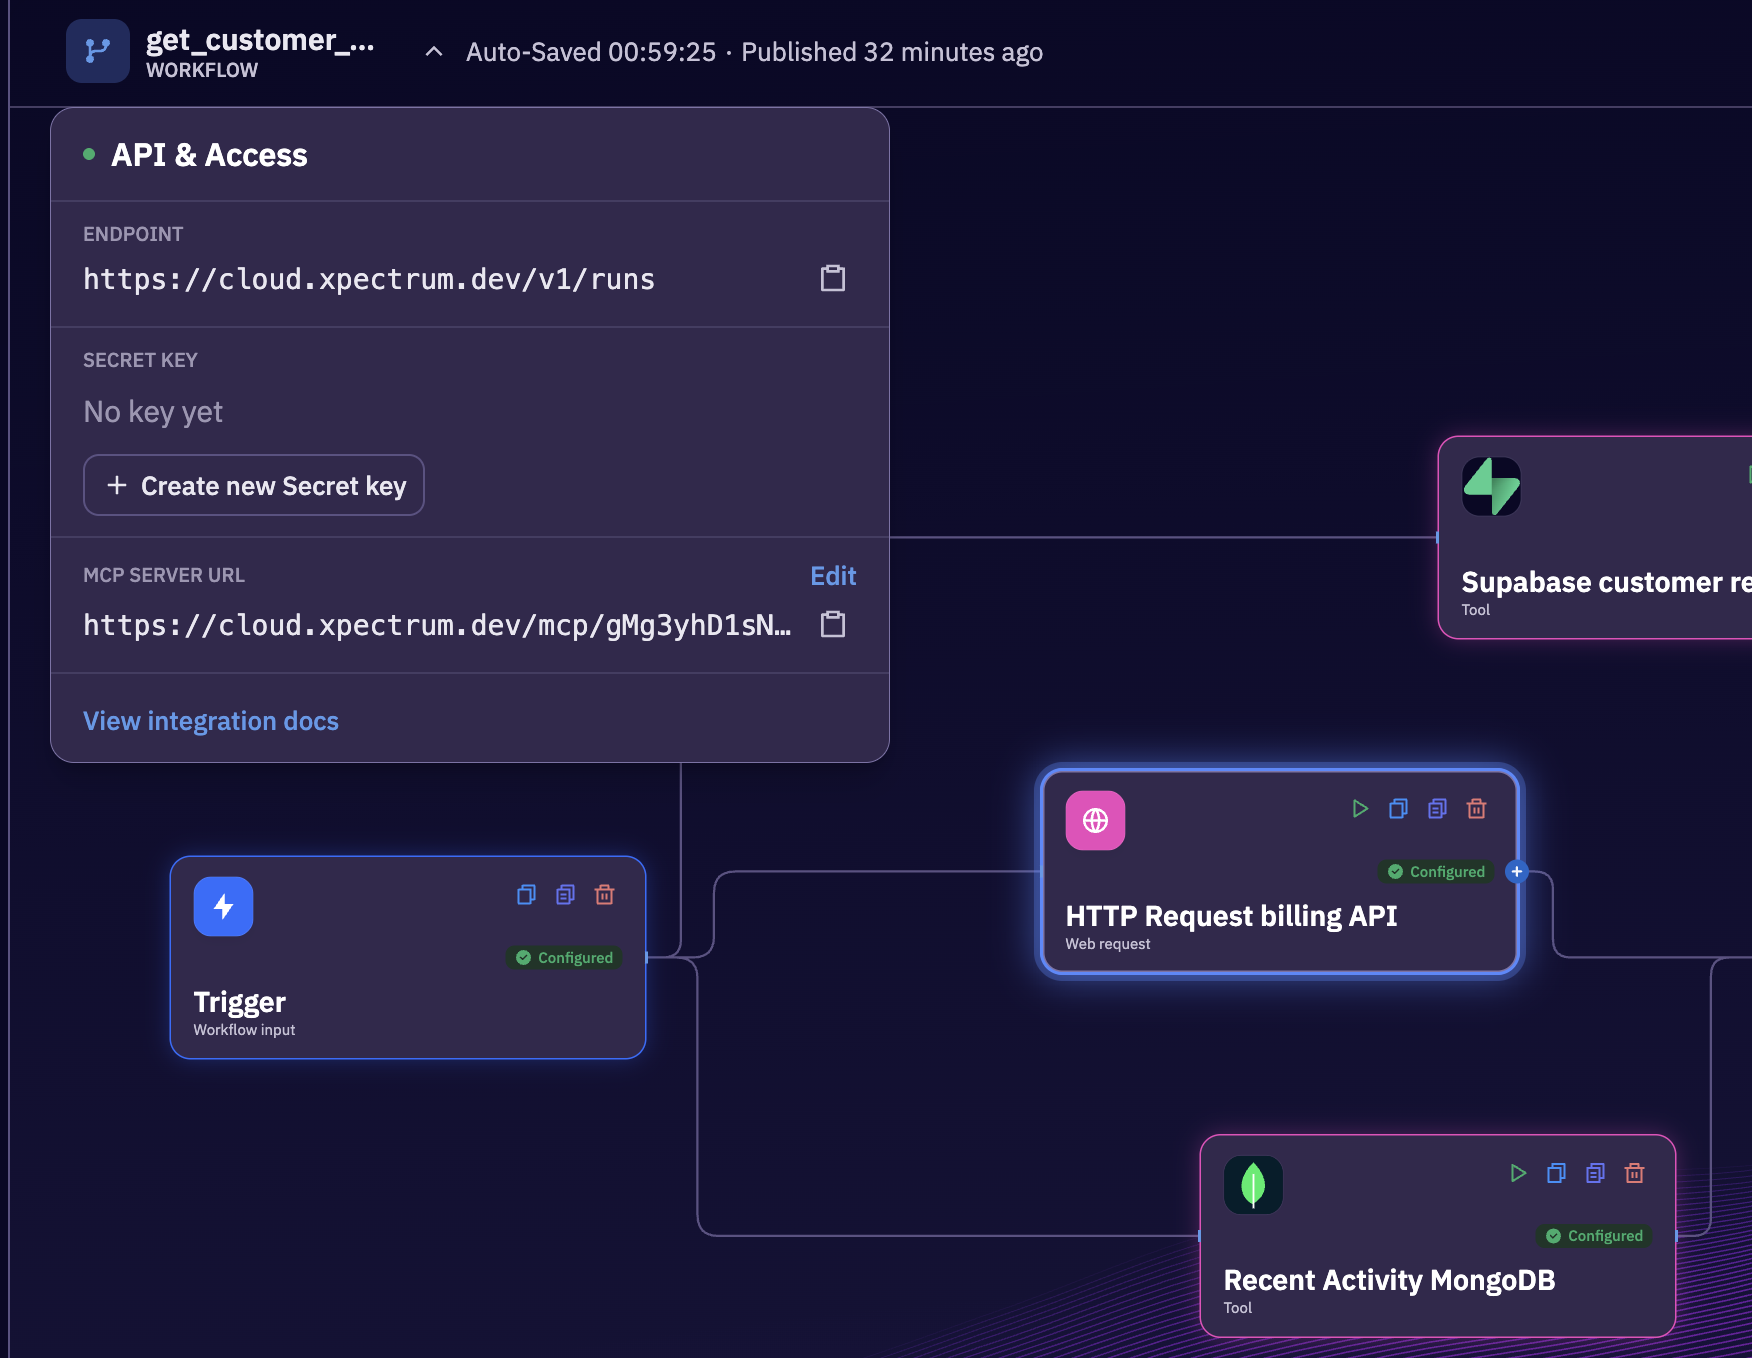Select the MCP server URL text
The width and height of the screenshot is (1752, 1358).
click(437, 624)
